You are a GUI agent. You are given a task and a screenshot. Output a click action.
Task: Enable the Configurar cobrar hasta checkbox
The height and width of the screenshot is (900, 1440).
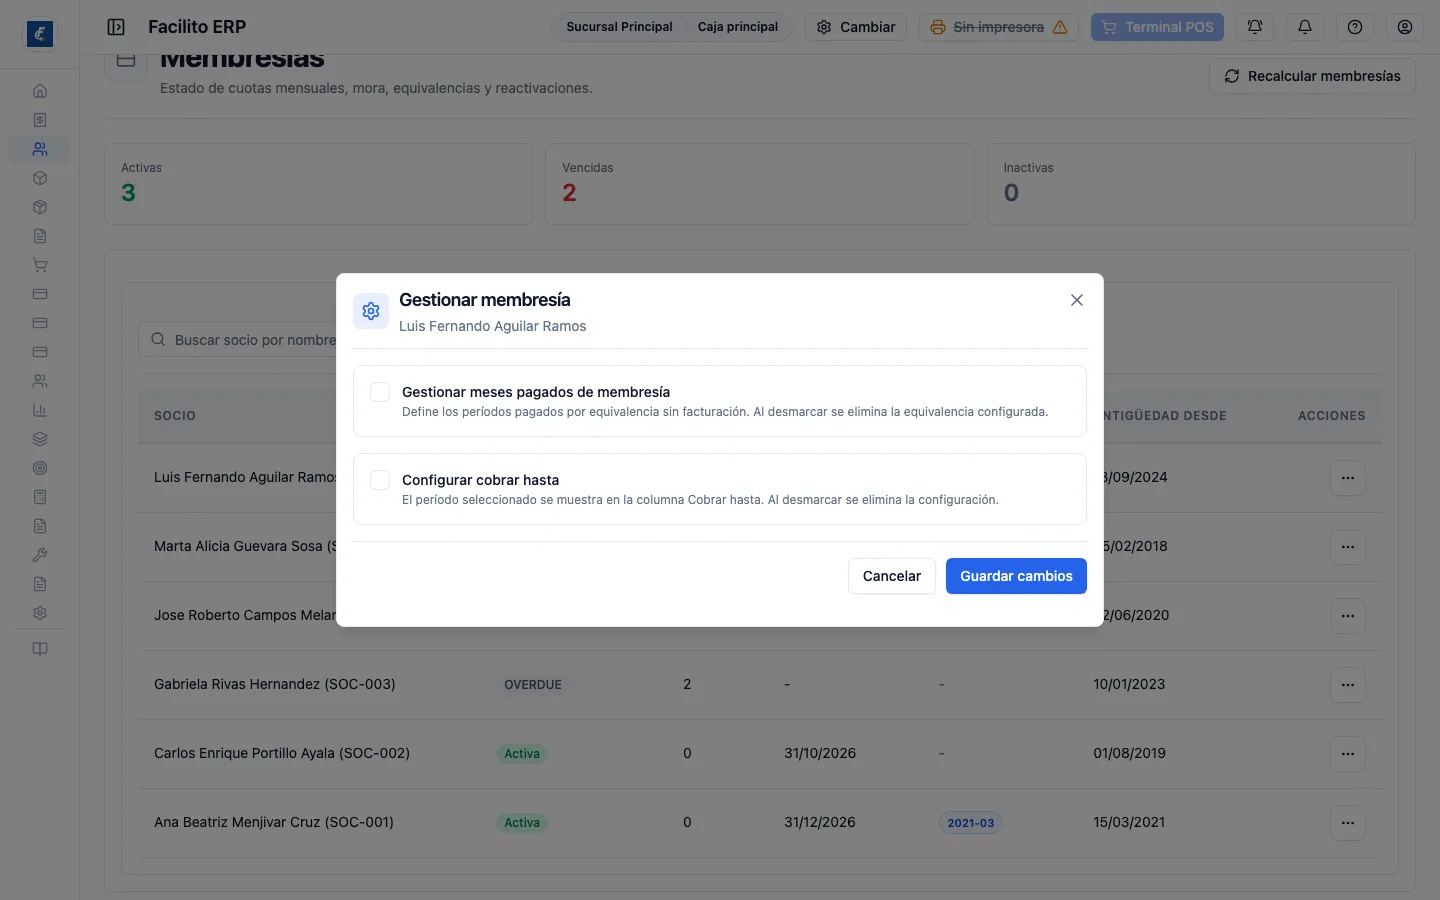tap(380, 480)
